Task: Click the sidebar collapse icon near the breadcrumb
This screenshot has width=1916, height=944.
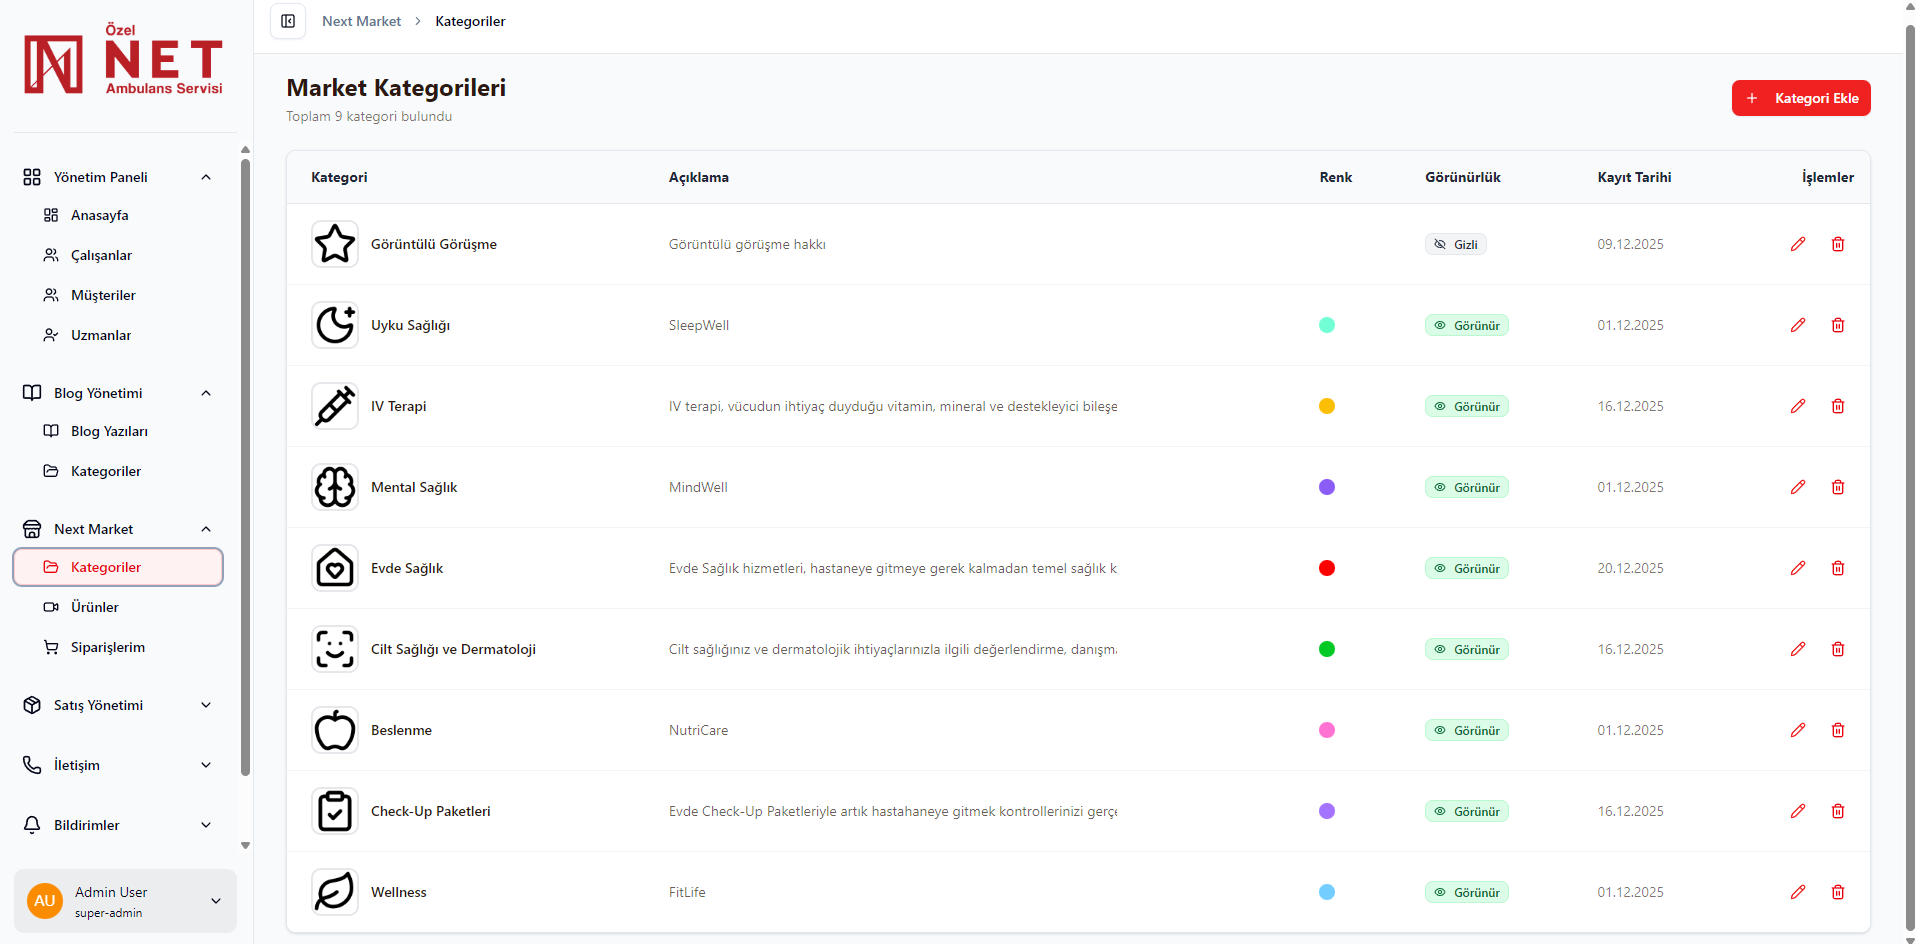Action: 288,20
